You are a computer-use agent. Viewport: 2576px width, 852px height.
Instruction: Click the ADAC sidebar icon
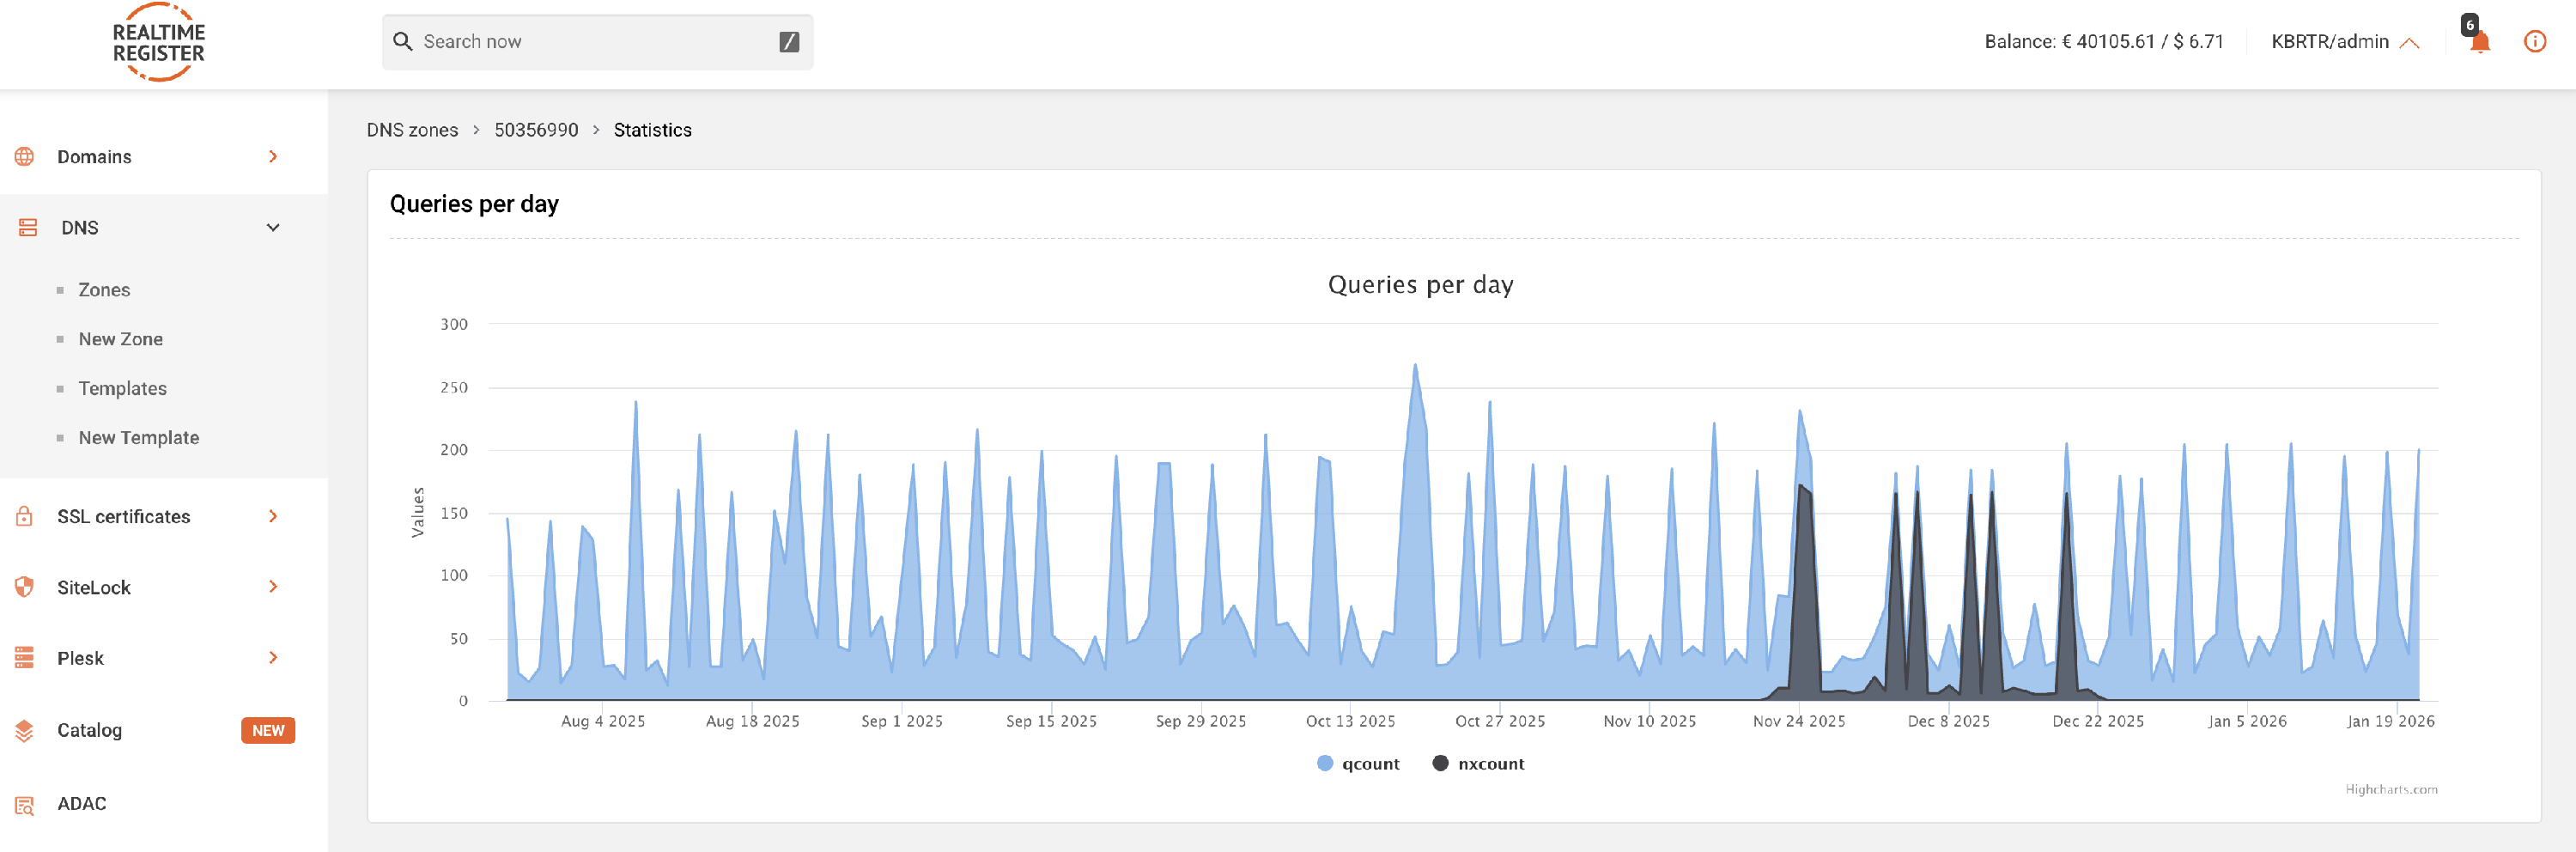click(x=25, y=805)
